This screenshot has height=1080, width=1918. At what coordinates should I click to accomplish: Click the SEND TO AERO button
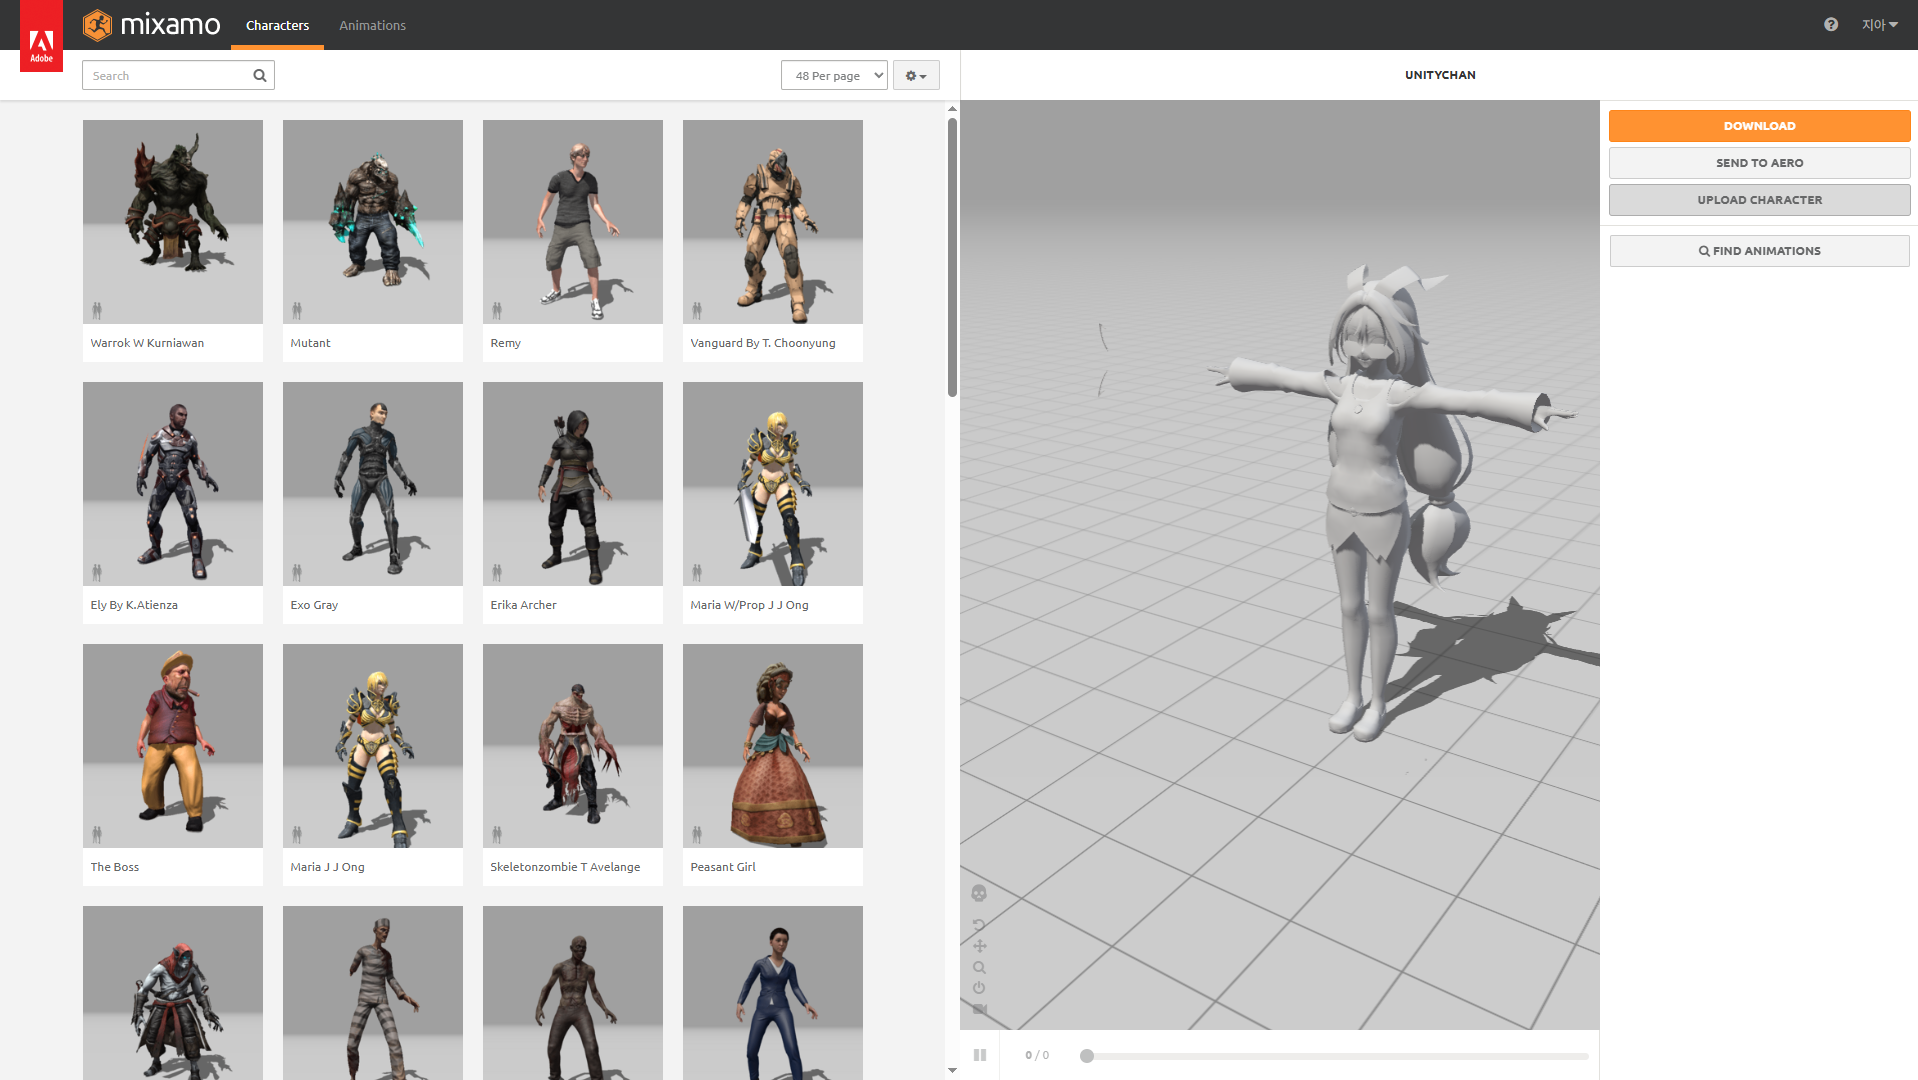tap(1759, 163)
